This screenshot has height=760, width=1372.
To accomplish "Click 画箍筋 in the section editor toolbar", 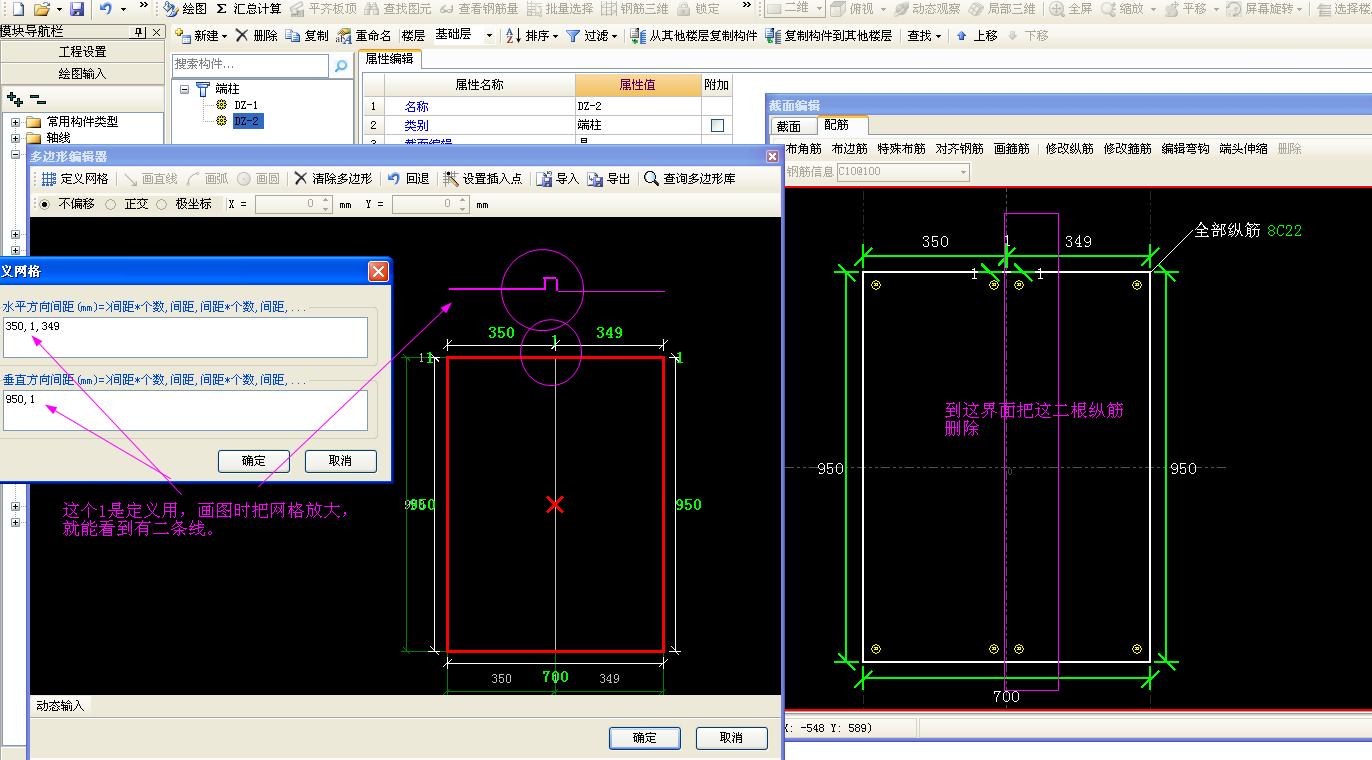I will tap(1012, 149).
